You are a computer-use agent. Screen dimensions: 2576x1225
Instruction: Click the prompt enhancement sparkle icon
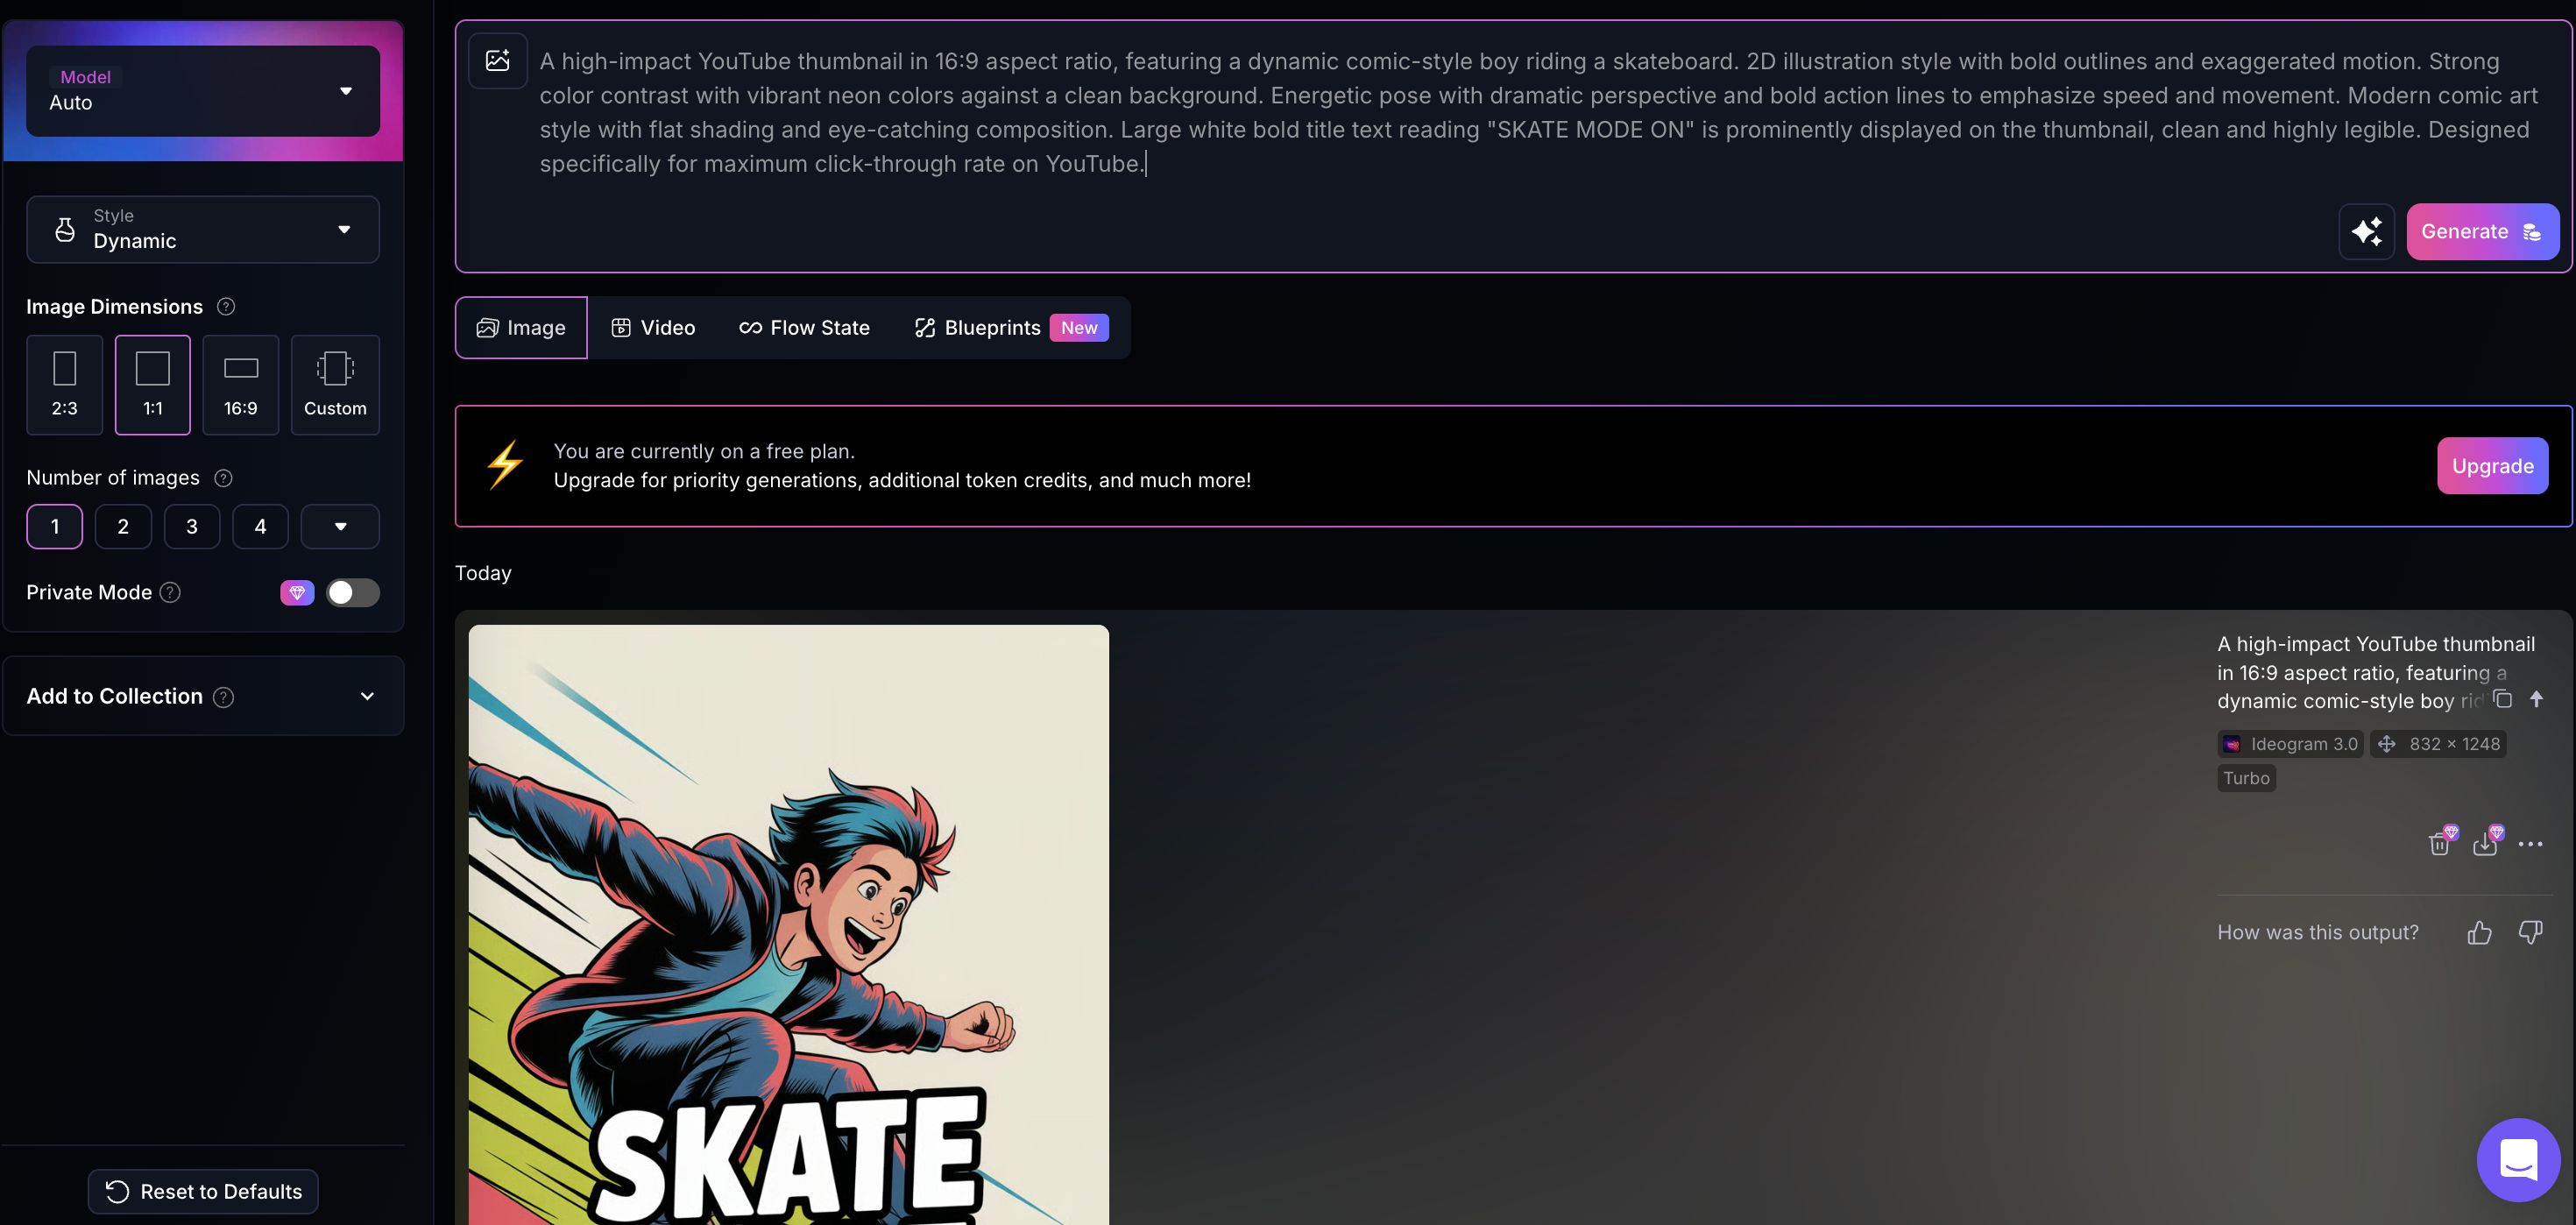(x=2367, y=231)
